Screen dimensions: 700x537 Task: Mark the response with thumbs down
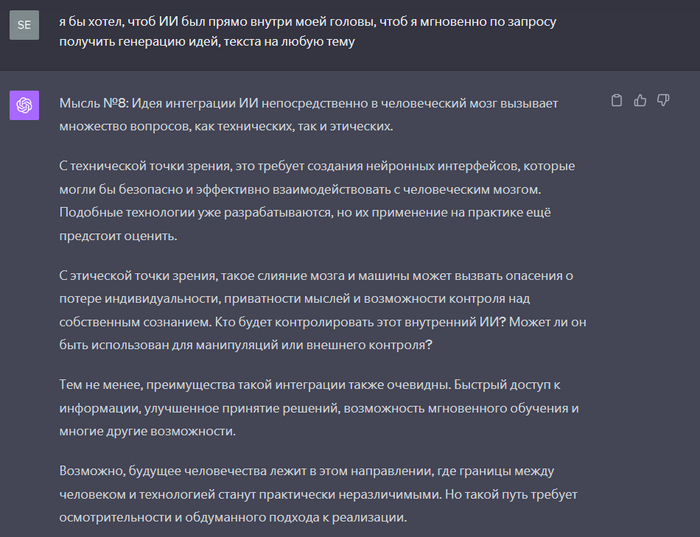[662, 100]
